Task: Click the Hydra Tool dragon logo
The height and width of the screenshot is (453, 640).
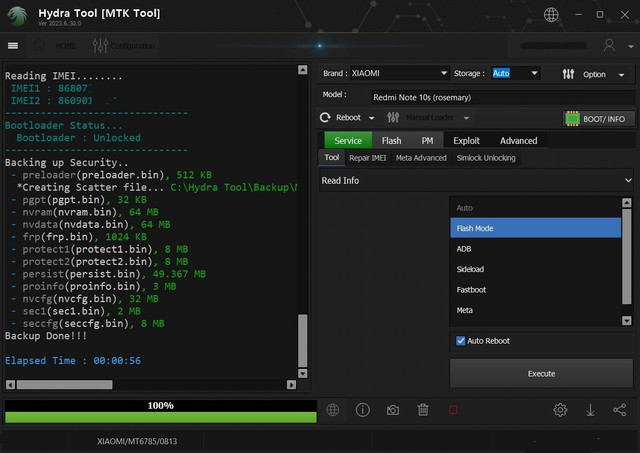Action: (x=17, y=16)
